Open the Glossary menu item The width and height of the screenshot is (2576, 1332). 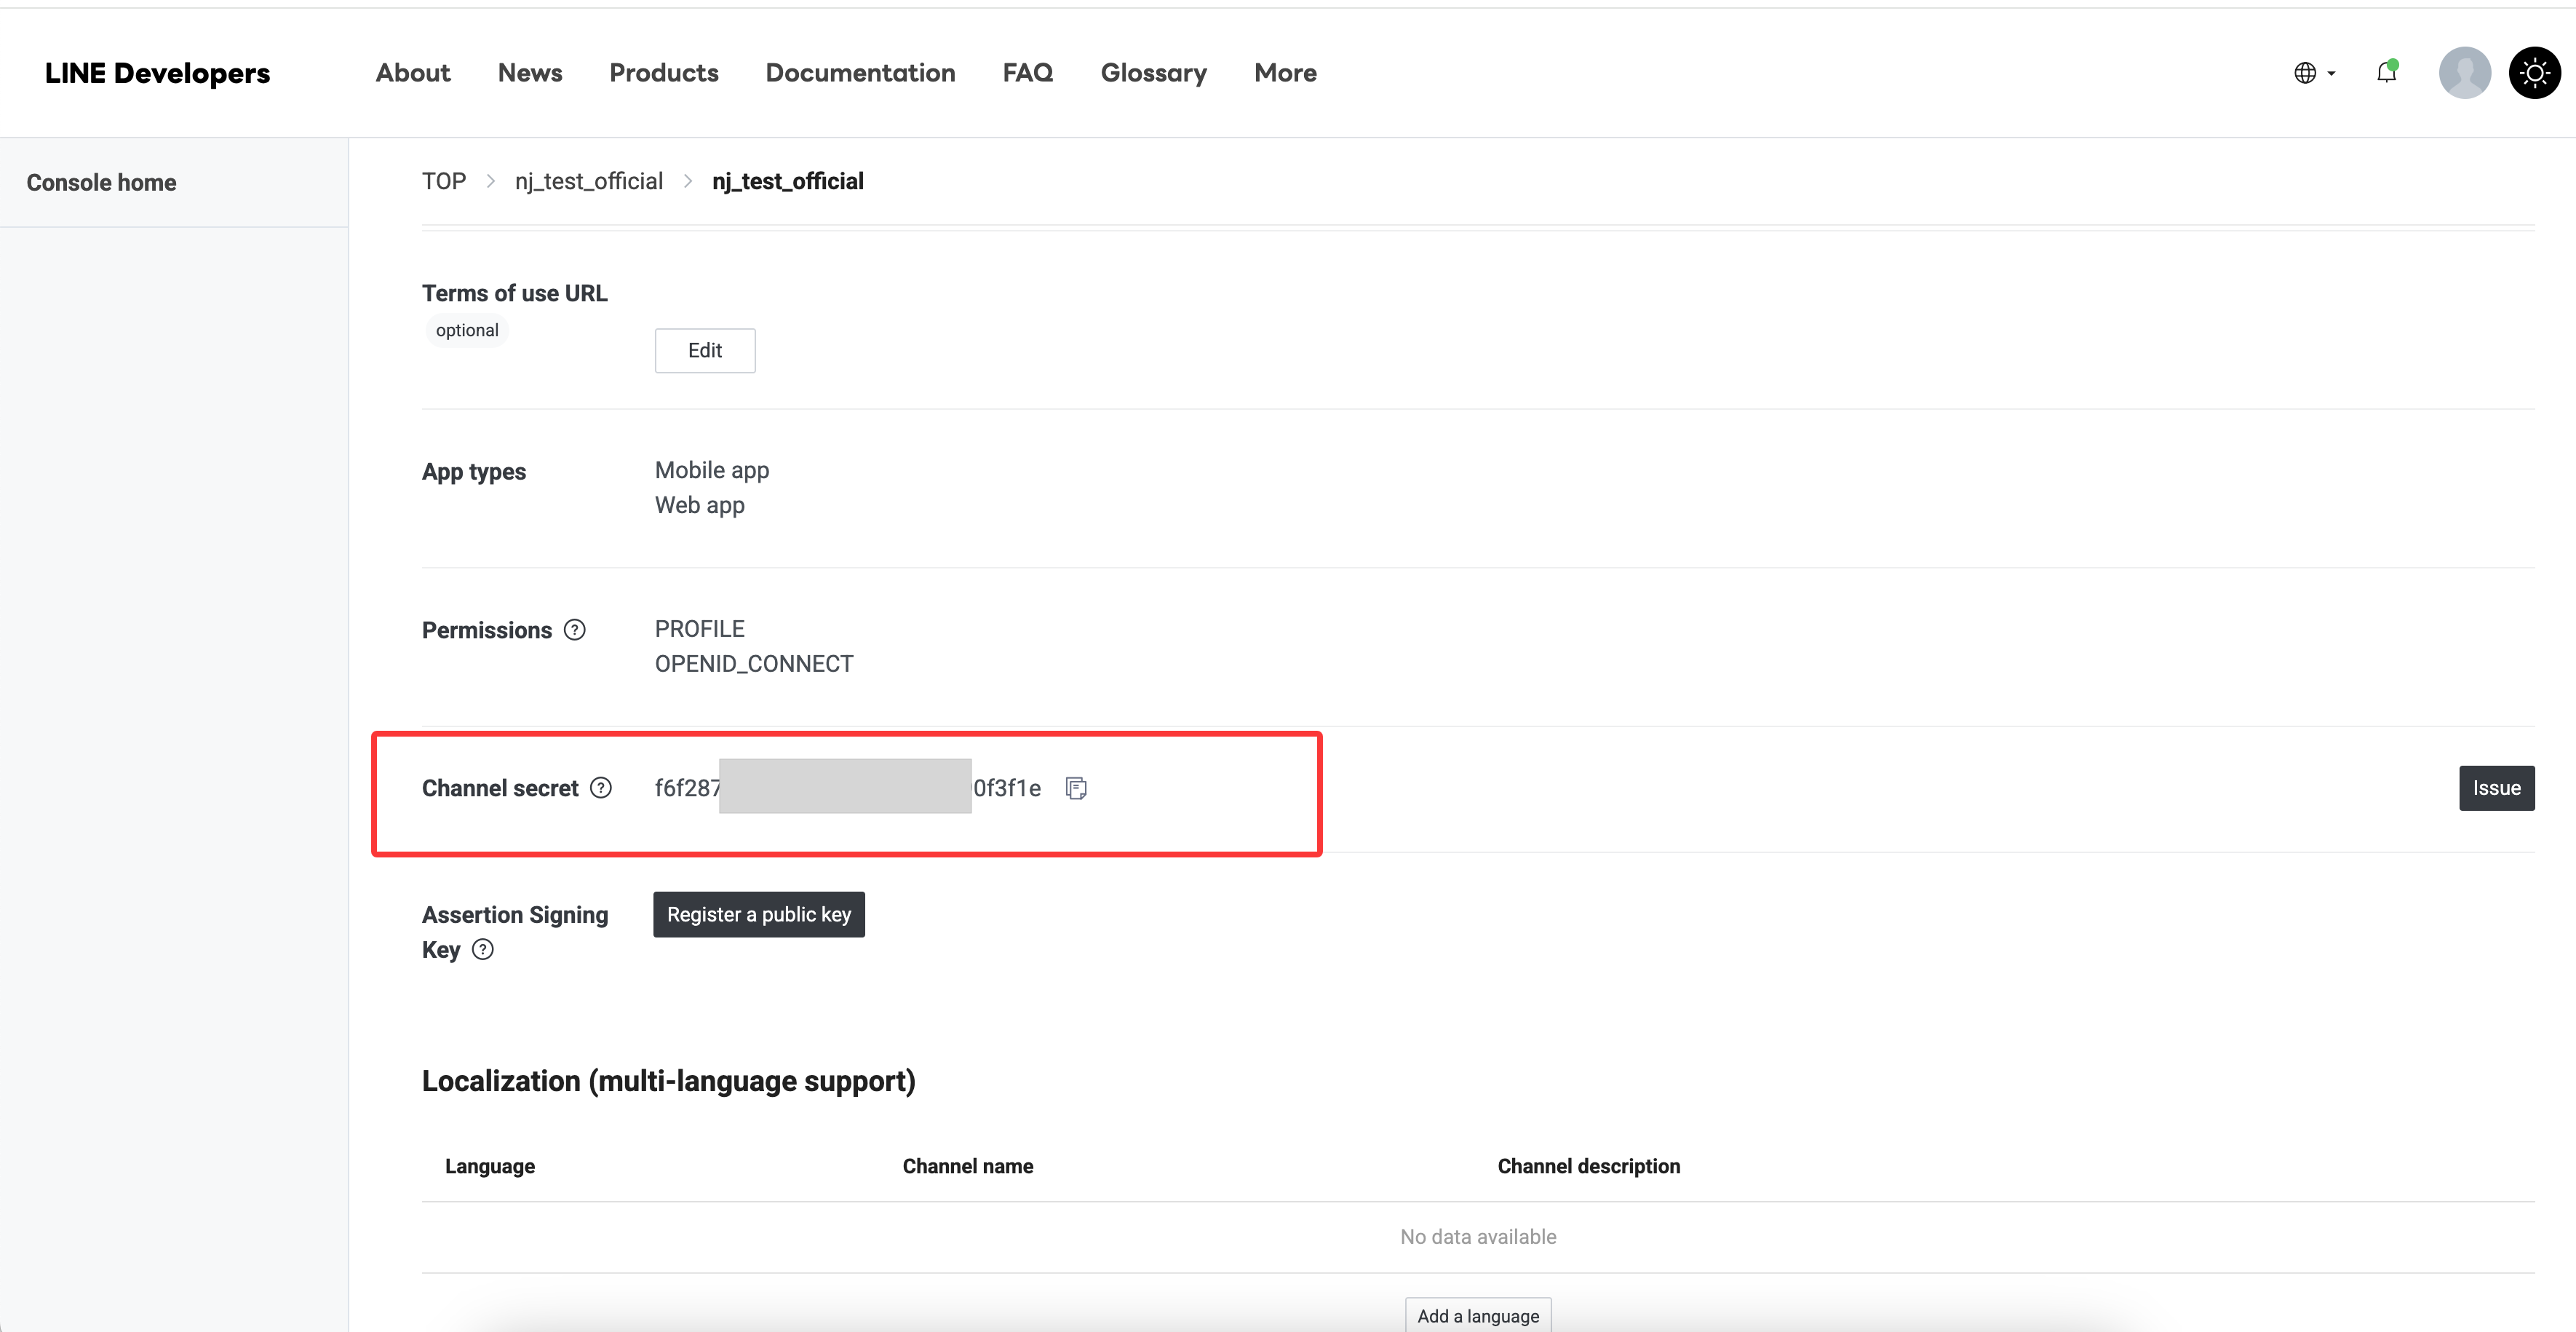tap(1154, 73)
